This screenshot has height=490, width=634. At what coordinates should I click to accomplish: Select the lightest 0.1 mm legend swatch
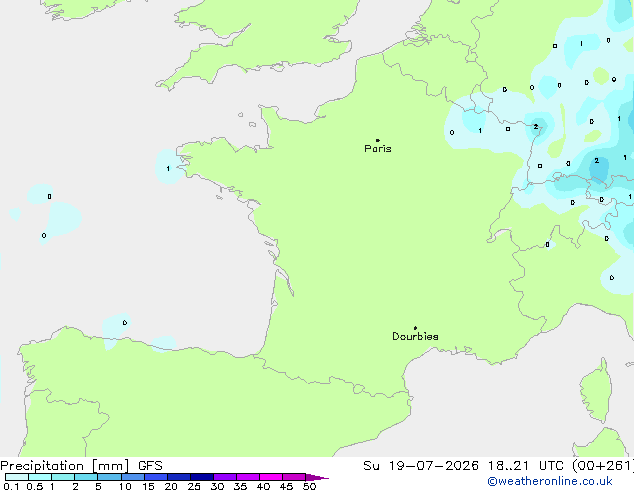17,477
